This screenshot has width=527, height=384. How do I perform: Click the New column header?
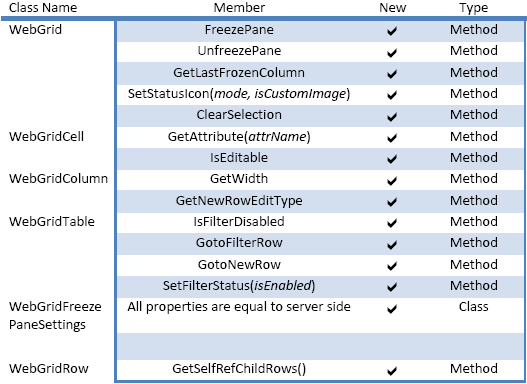click(392, 8)
